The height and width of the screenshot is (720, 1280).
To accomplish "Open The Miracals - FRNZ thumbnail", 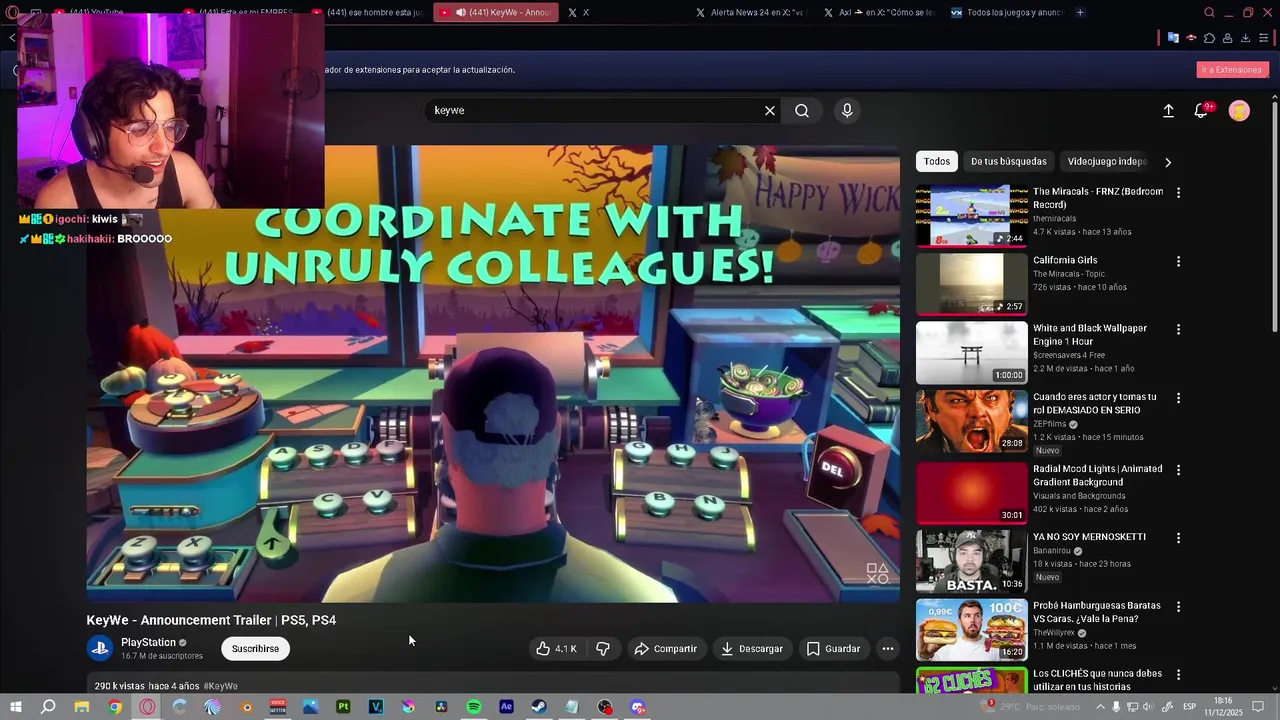I will (972, 216).
